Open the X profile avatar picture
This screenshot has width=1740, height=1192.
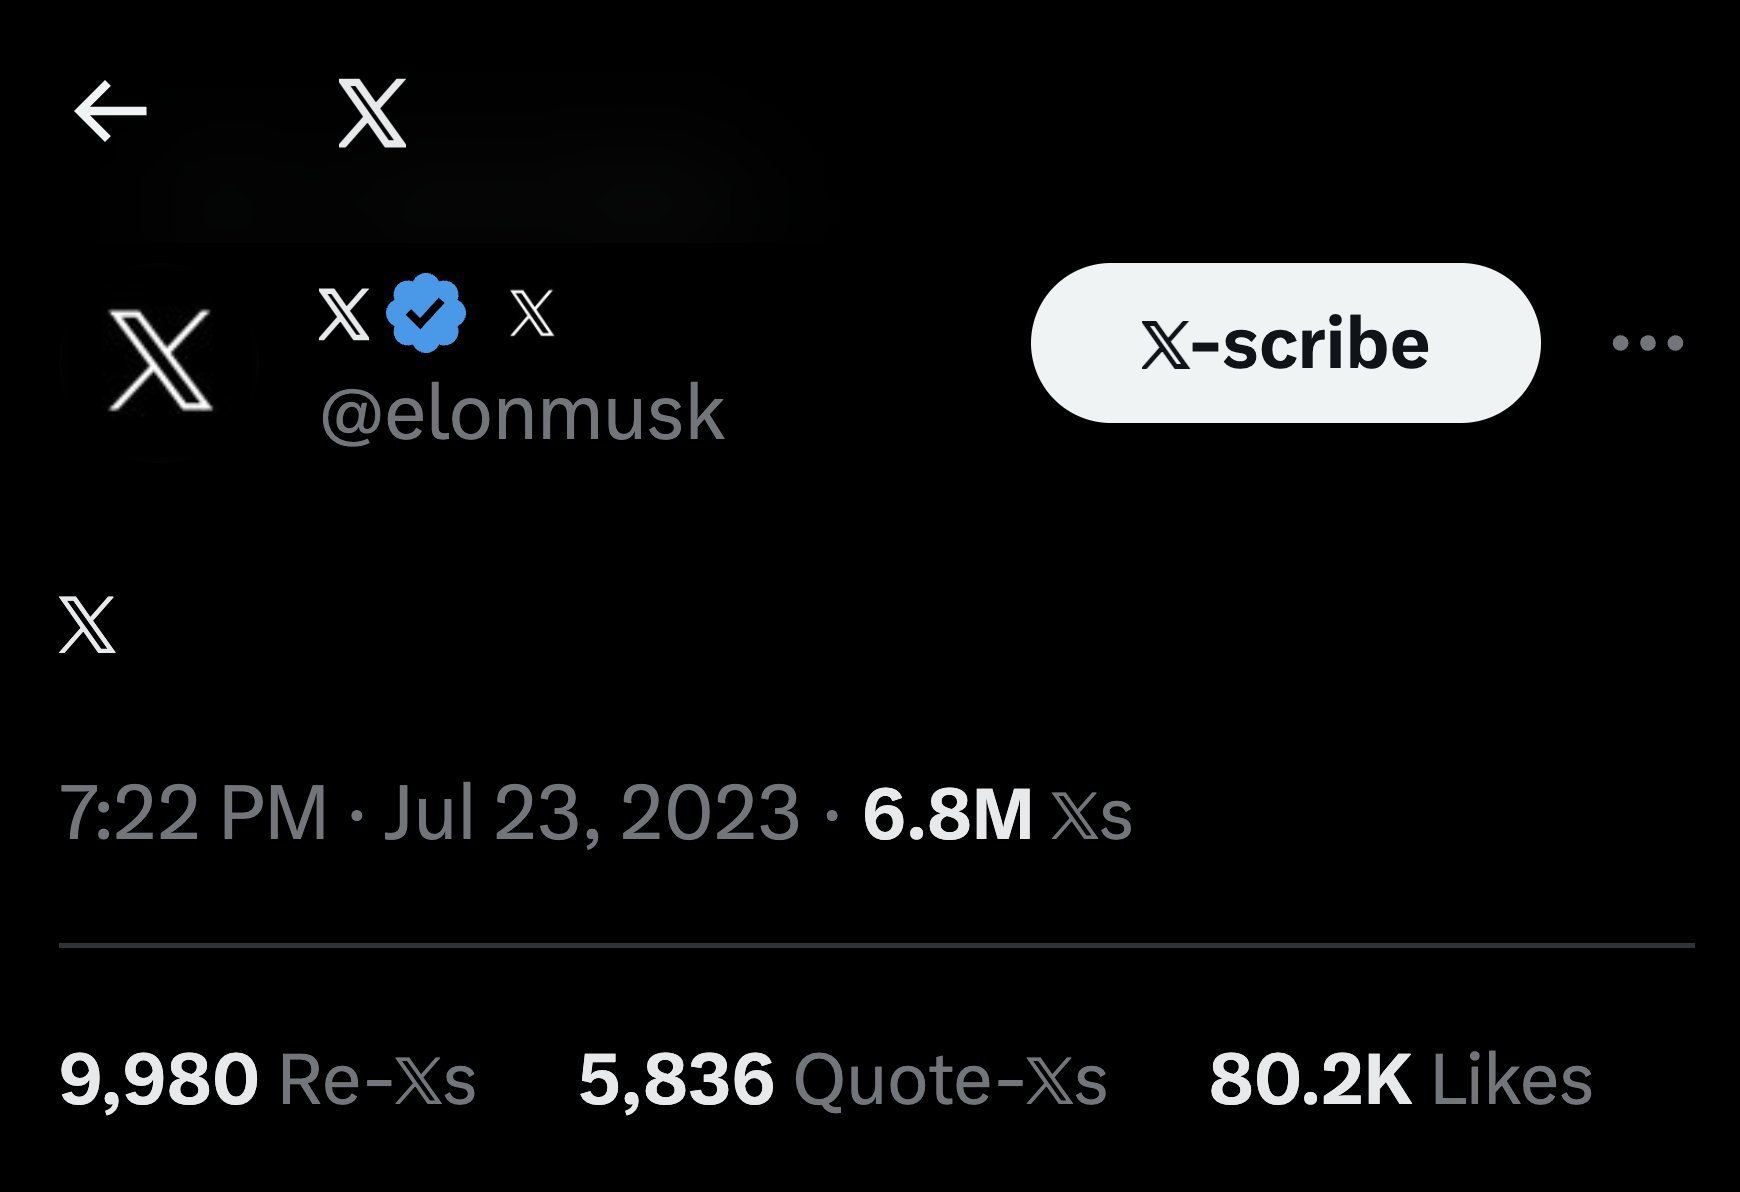[160, 360]
